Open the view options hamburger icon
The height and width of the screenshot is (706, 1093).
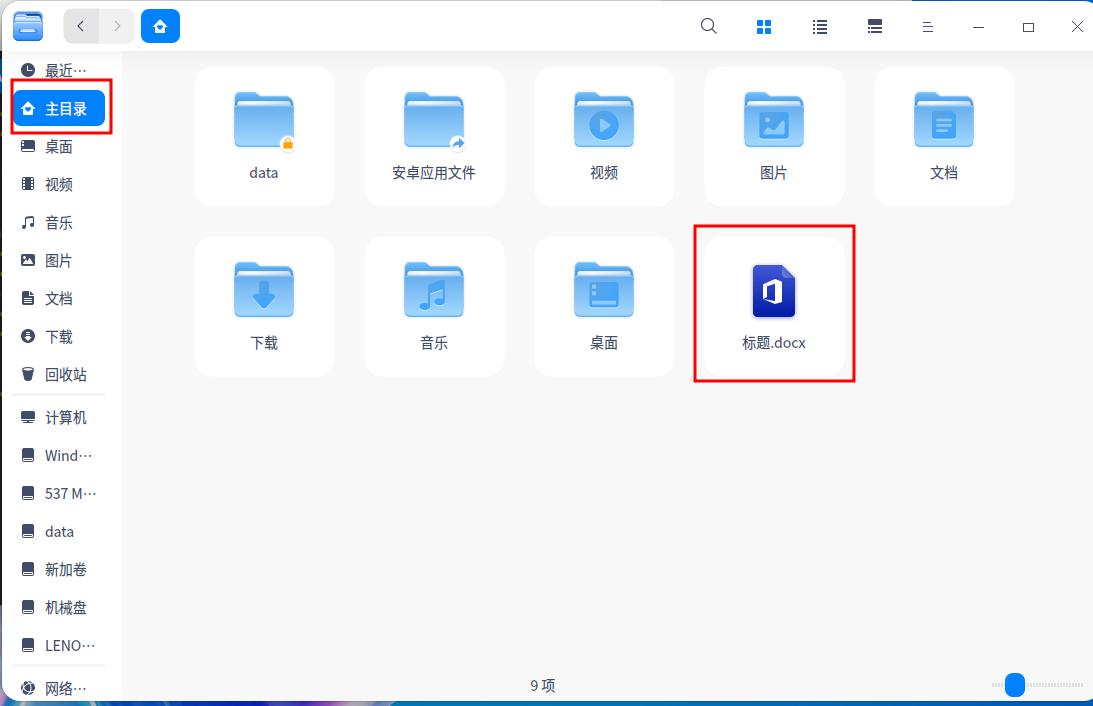coord(928,26)
